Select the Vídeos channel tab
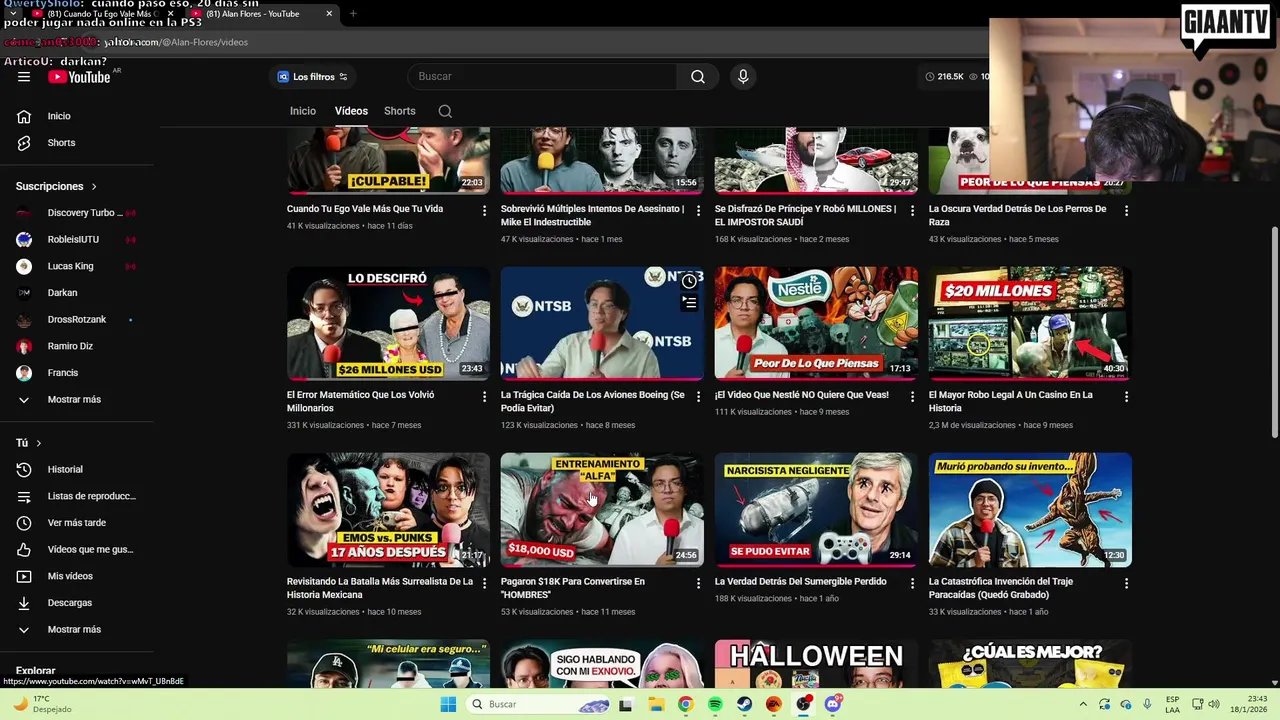Screen dimensions: 1280x720 tap(351, 111)
